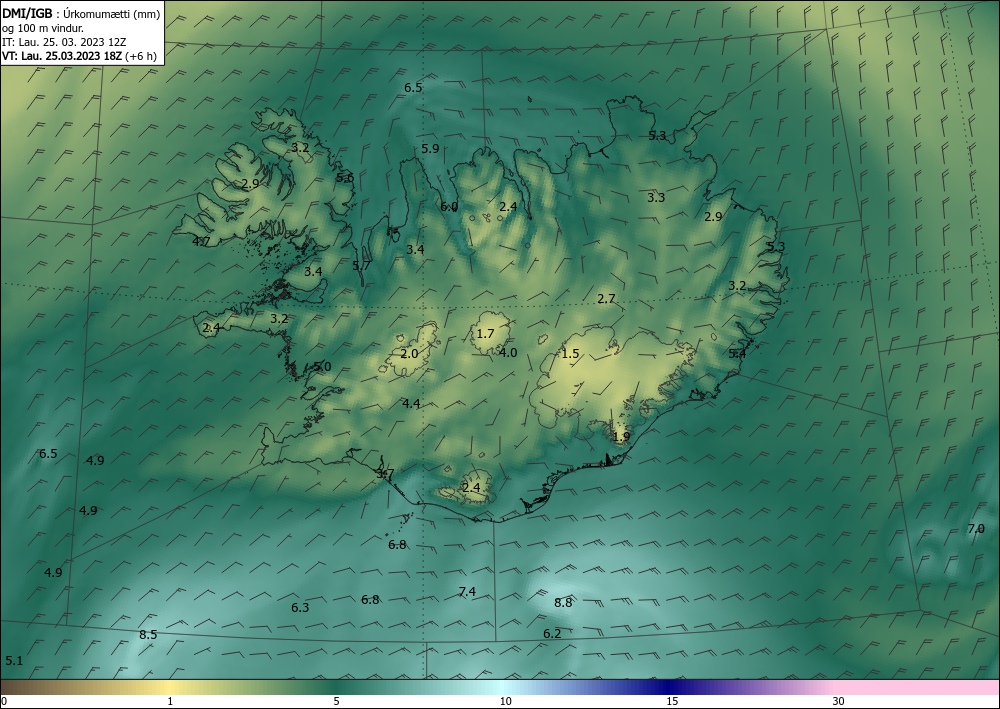Click the initial time "IT: Lau. 25. 03. 2023 12Z"

tap(64, 42)
